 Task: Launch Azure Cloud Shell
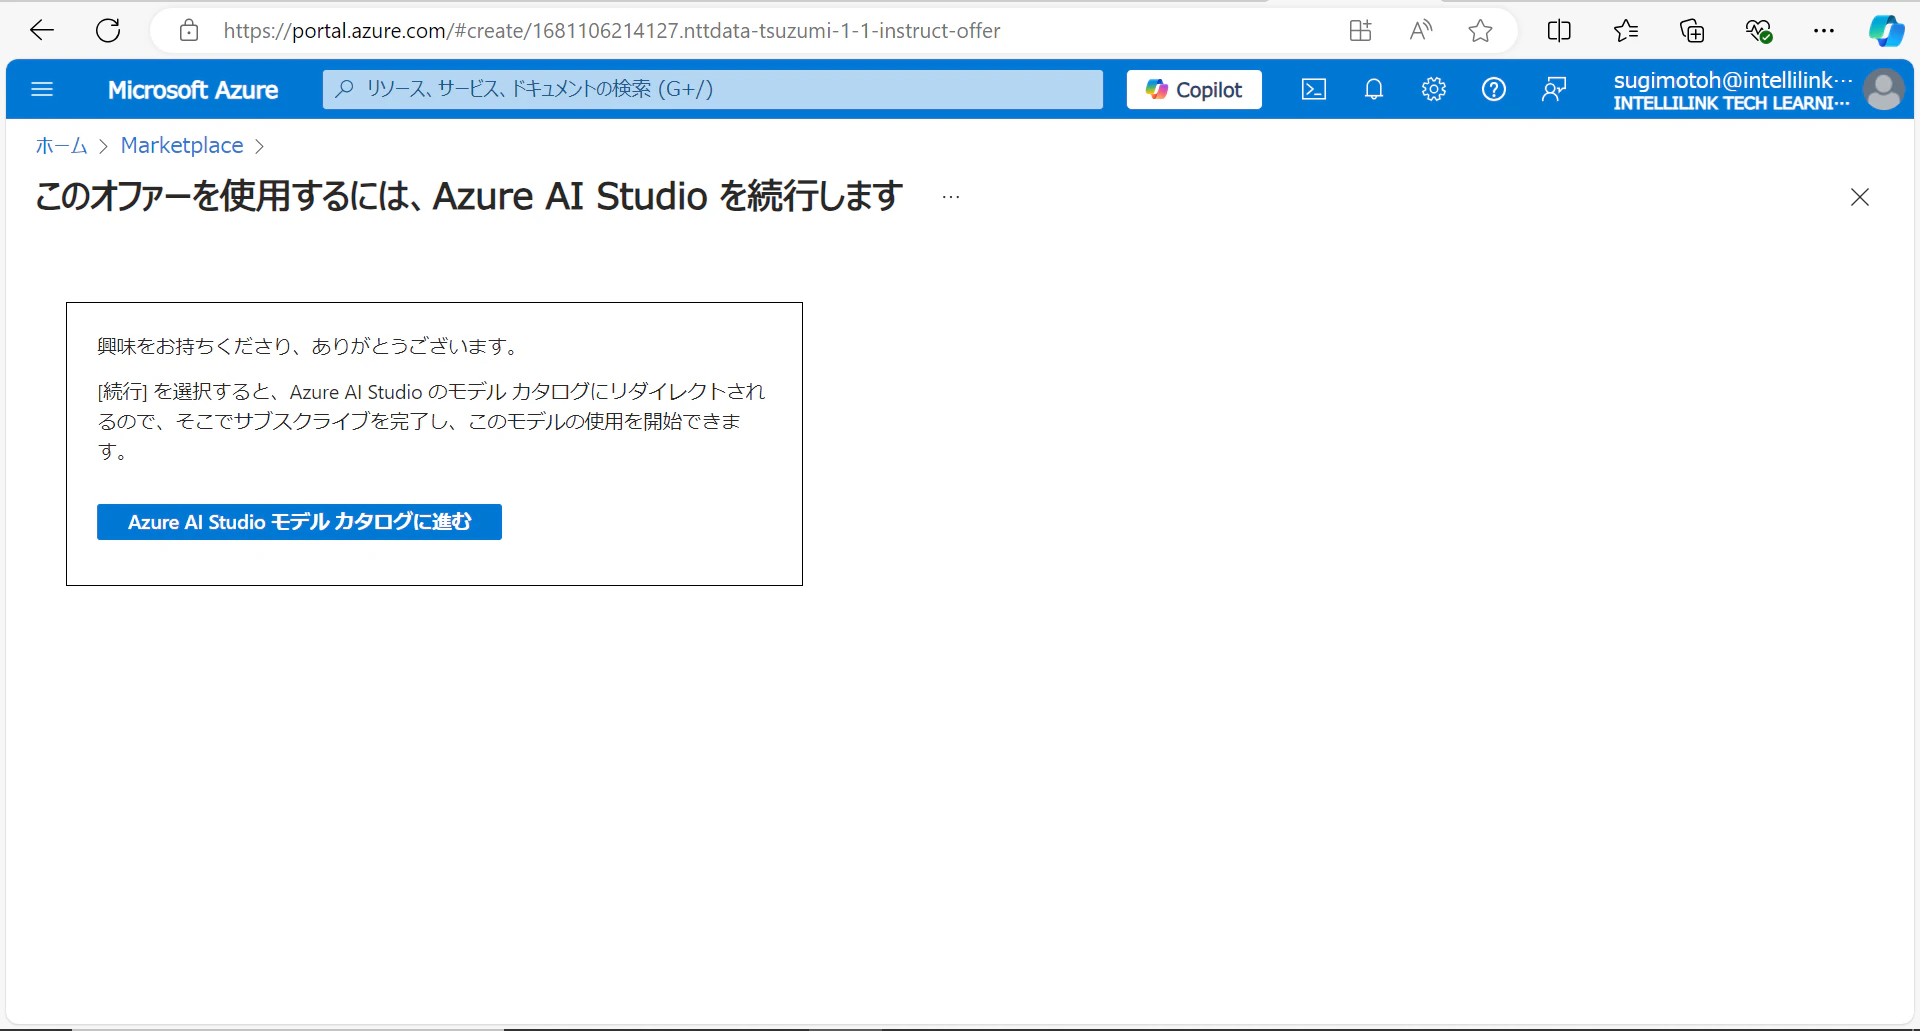coord(1314,90)
